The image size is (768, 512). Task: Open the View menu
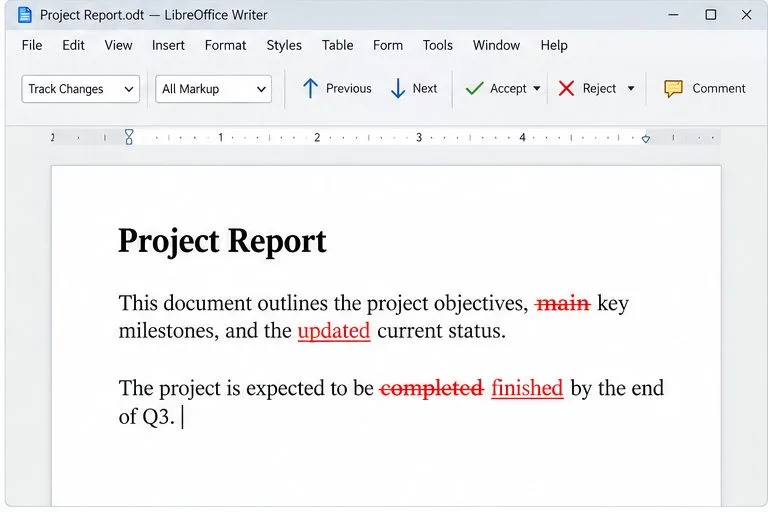click(x=118, y=45)
